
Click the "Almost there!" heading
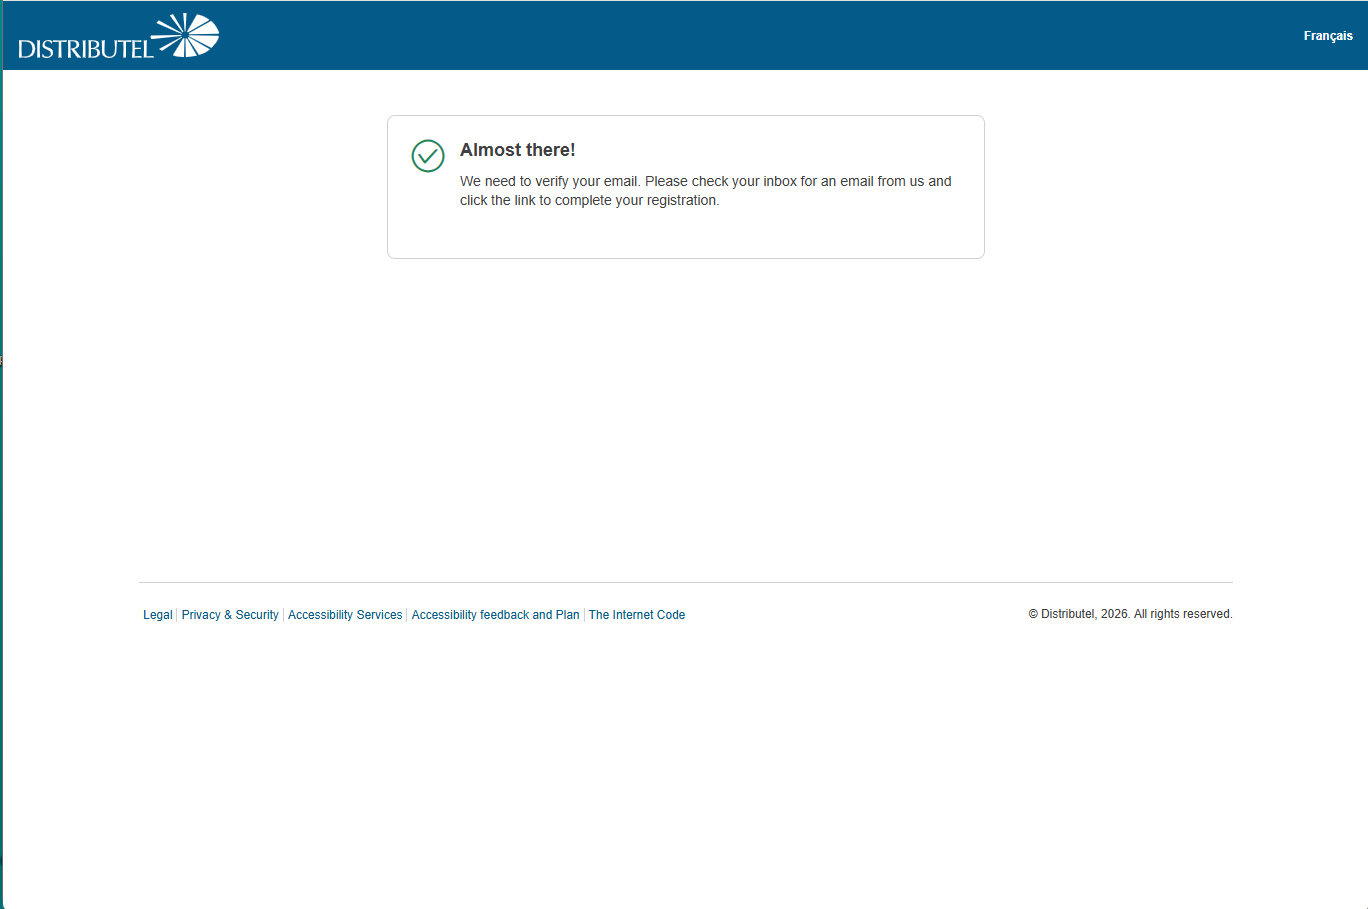(517, 150)
